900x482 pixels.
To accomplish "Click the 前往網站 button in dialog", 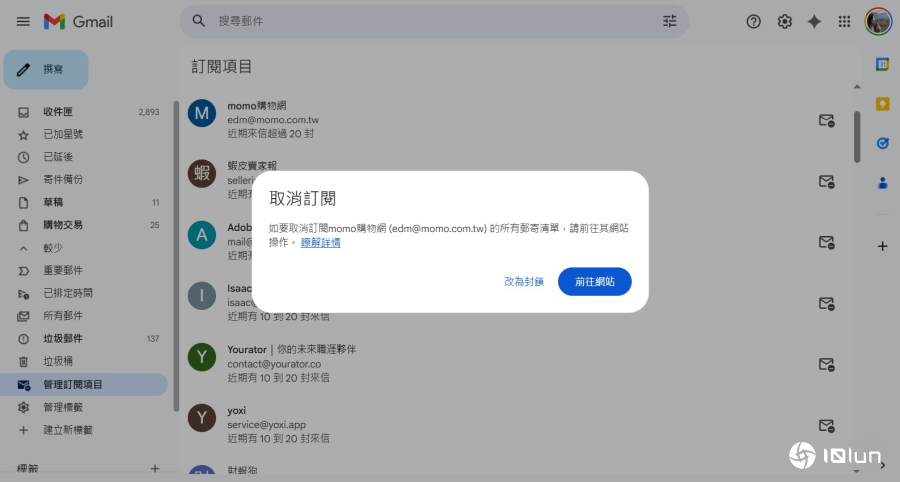I will [x=594, y=282].
